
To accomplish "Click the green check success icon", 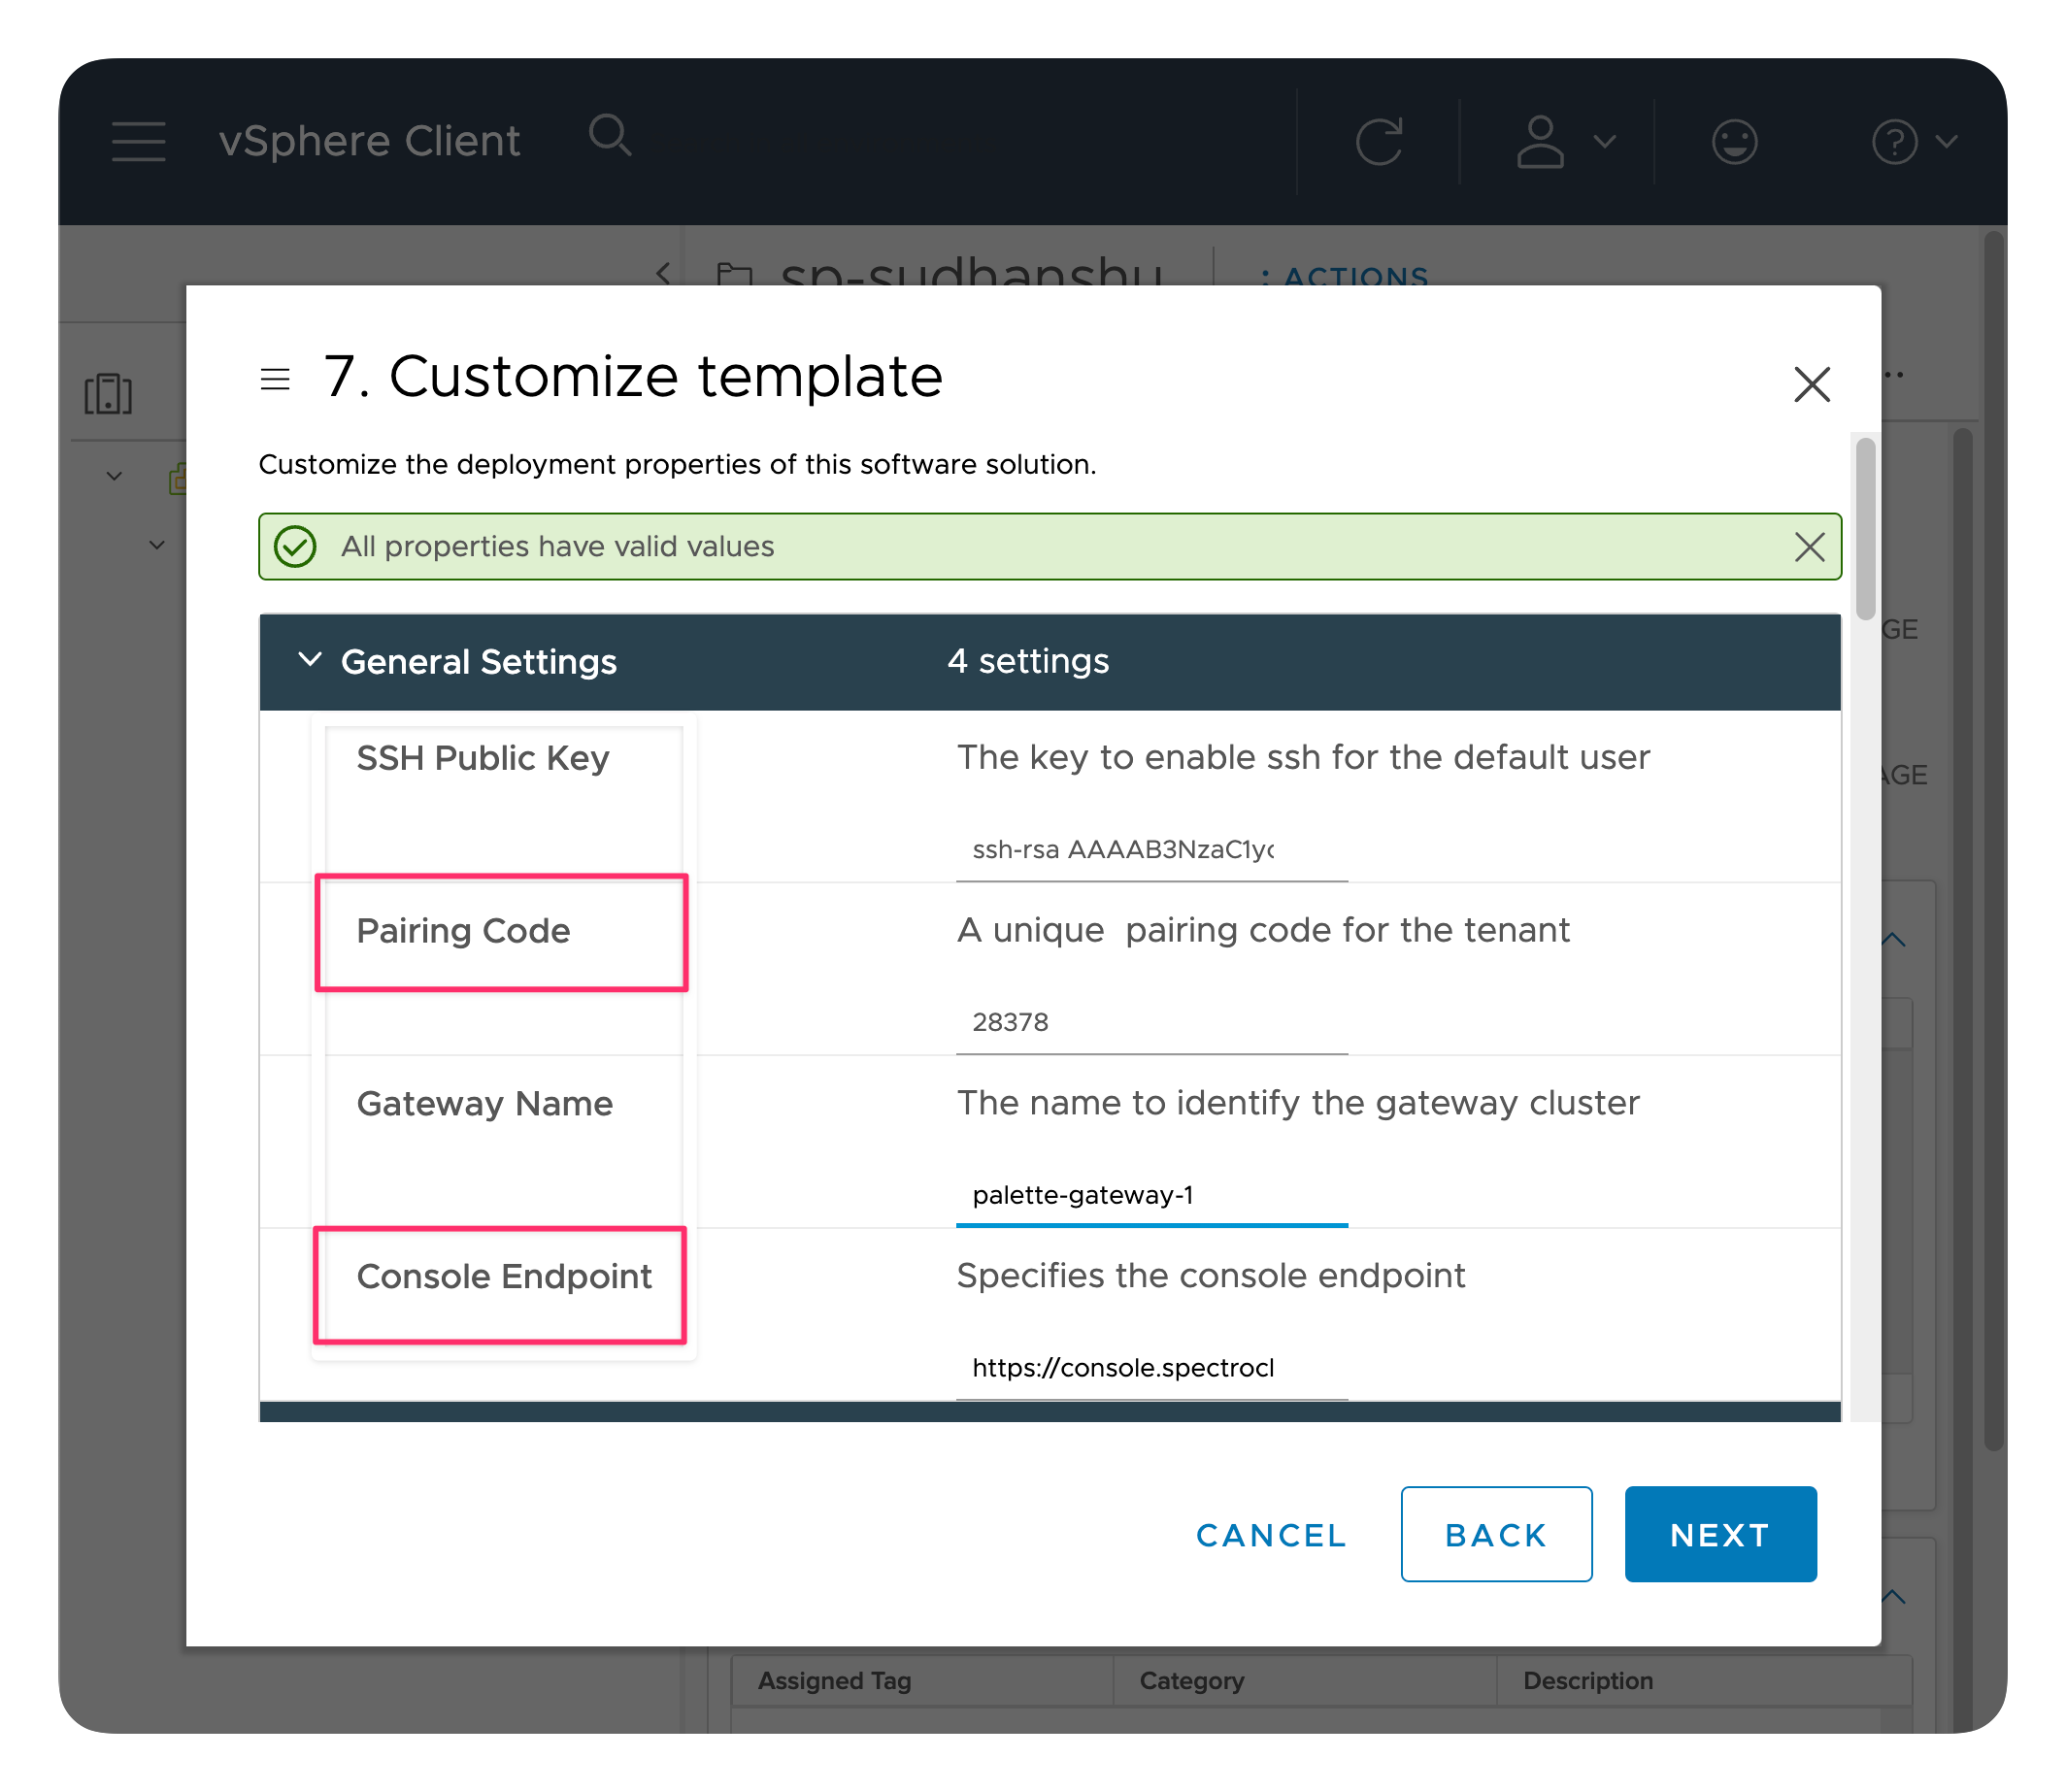I will coord(296,547).
